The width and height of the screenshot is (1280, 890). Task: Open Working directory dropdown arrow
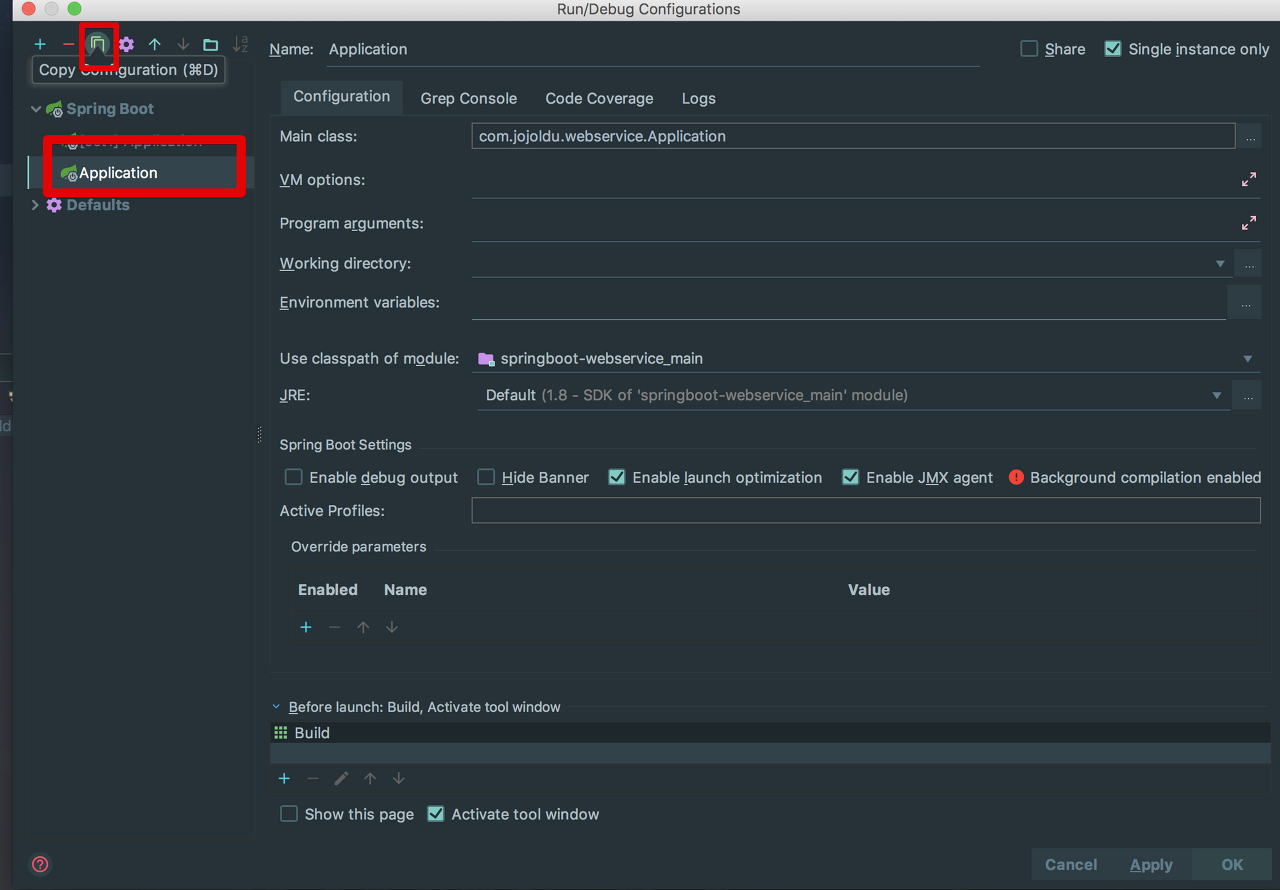(1220, 264)
